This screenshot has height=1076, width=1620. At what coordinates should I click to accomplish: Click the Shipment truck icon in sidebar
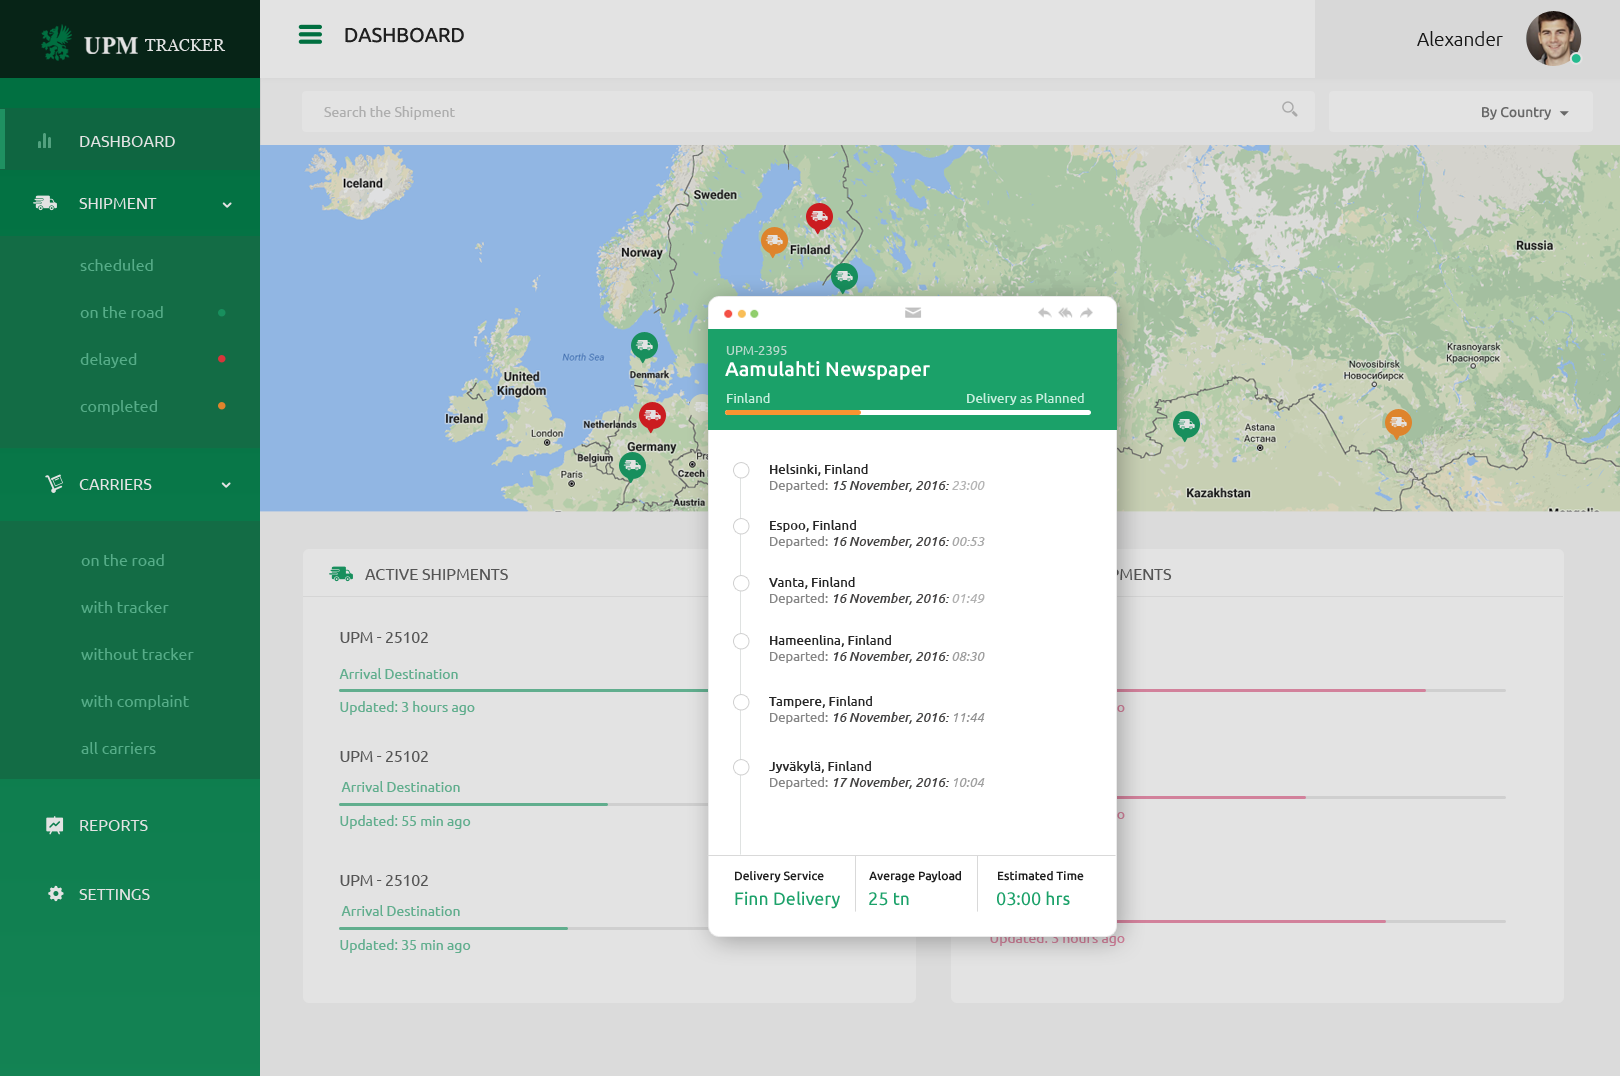click(x=45, y=203)
